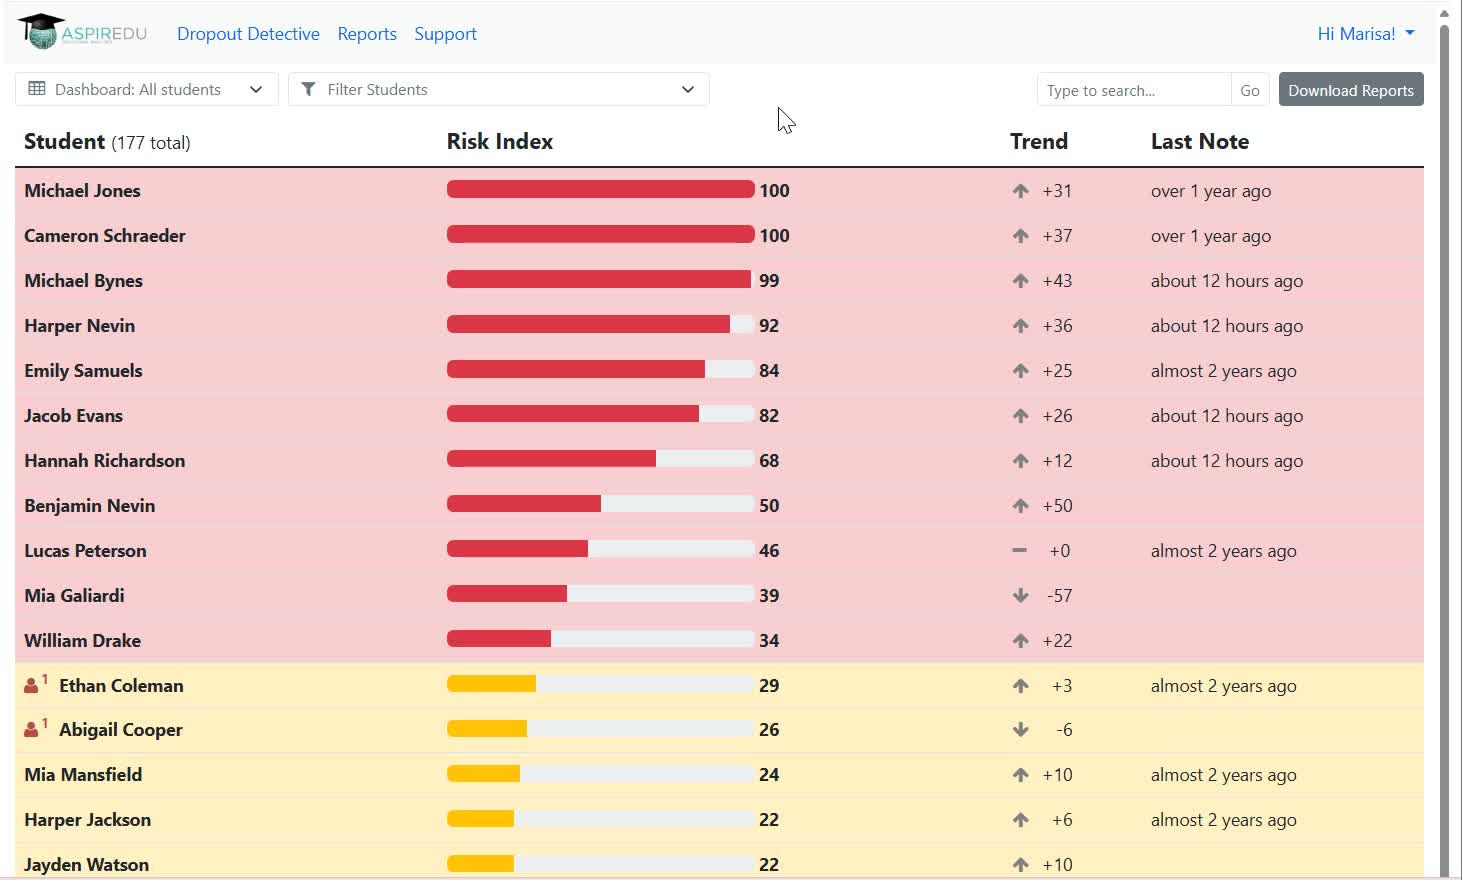Viewport: 1462px width, 880px height.
Task: Click the Go search button
Action: pyautogui.click(x=1250, y=90)
